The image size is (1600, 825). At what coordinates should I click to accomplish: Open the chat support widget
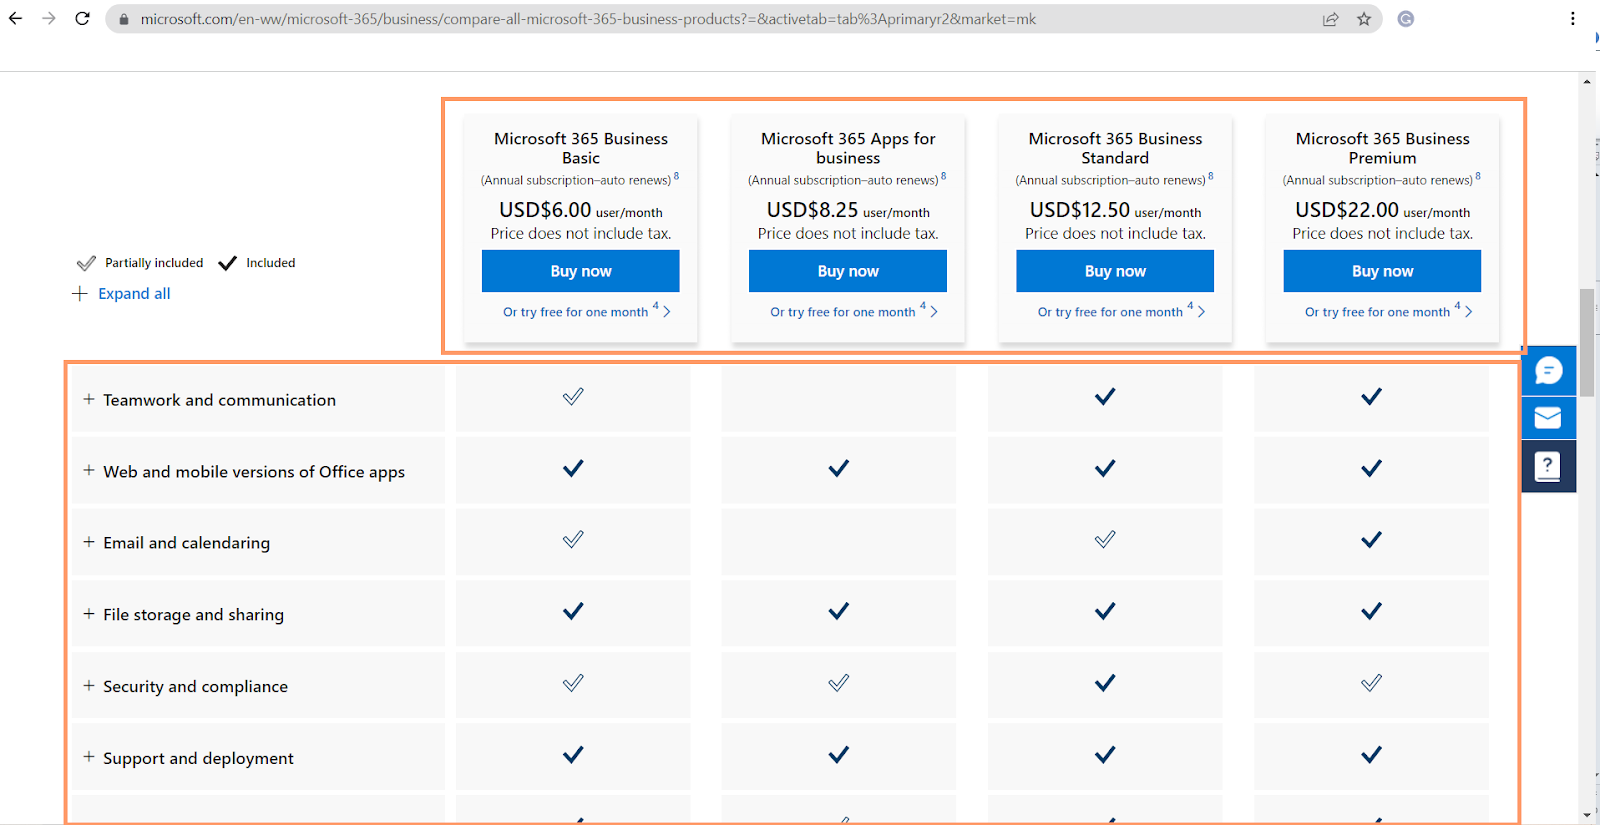click(x=1549, y=371)
